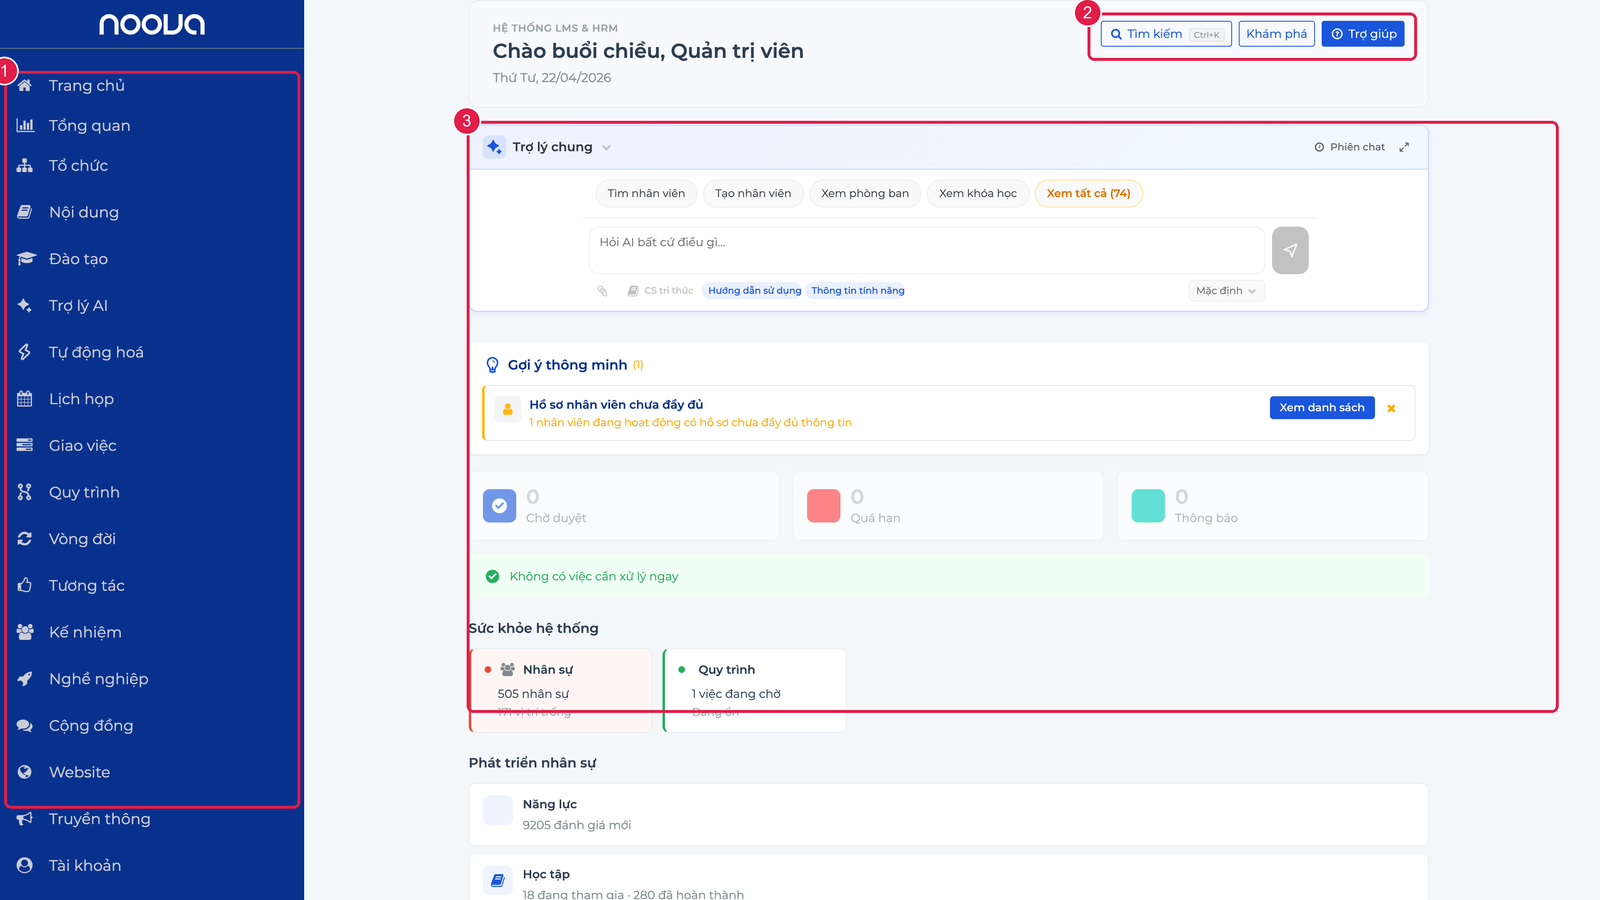Expand the AI chat panel fullscreen icon
Image resolution: width=1600 pixels, height=900 pixels.
1404,147
